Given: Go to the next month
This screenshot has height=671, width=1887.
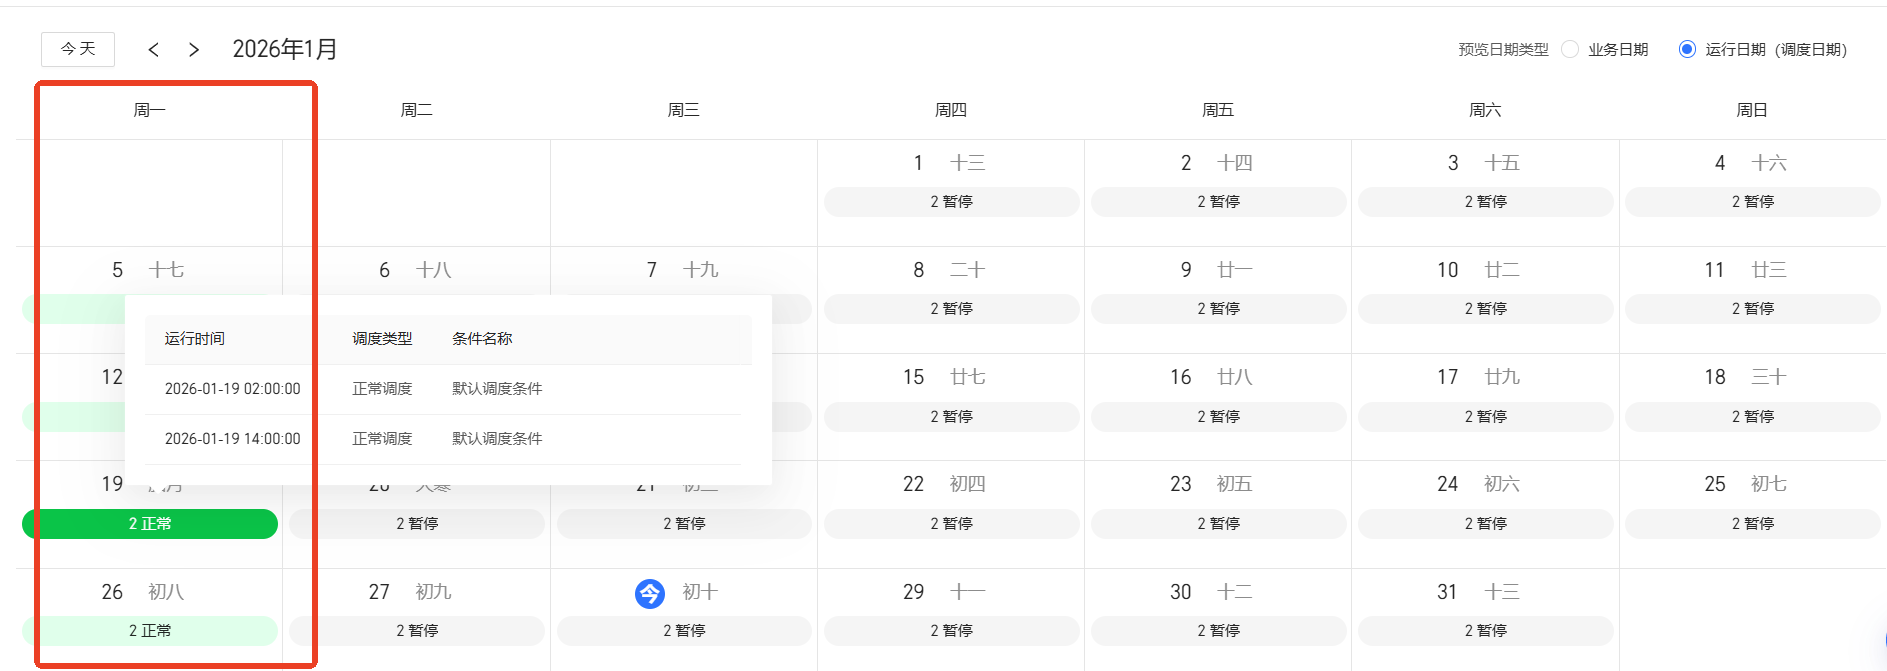Looking at the screenshot, I should click(x=194, y=50).
